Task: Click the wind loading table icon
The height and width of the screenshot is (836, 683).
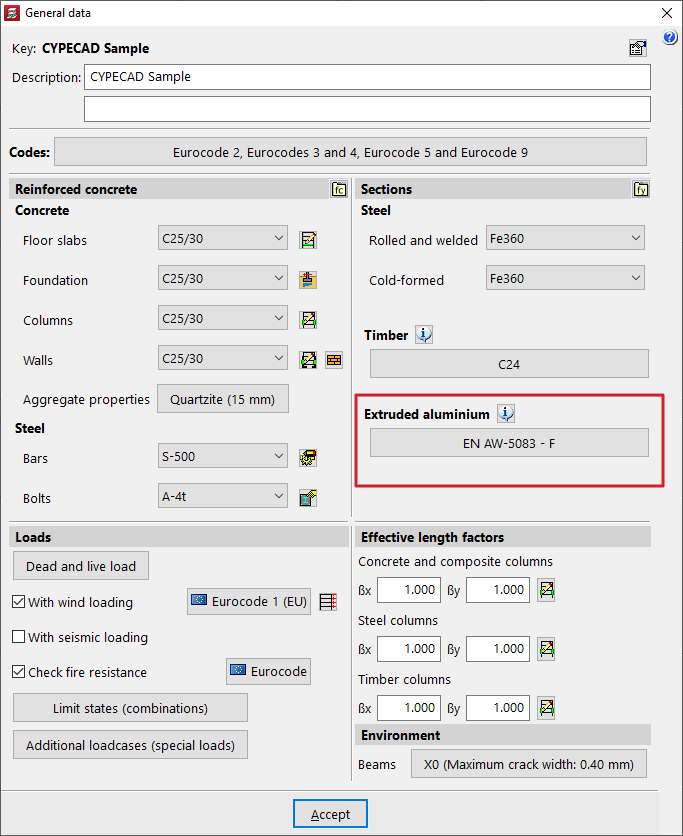Action: coord(328,602)
